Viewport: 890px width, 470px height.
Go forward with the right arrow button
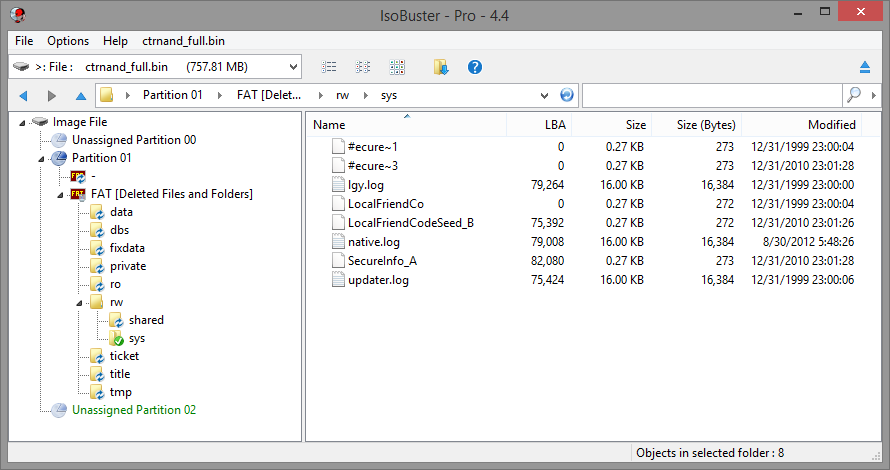(x=52, y=96)
